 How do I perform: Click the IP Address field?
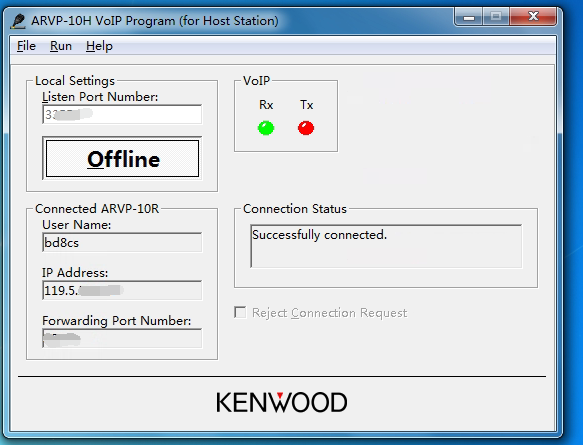tap(122, 290)
